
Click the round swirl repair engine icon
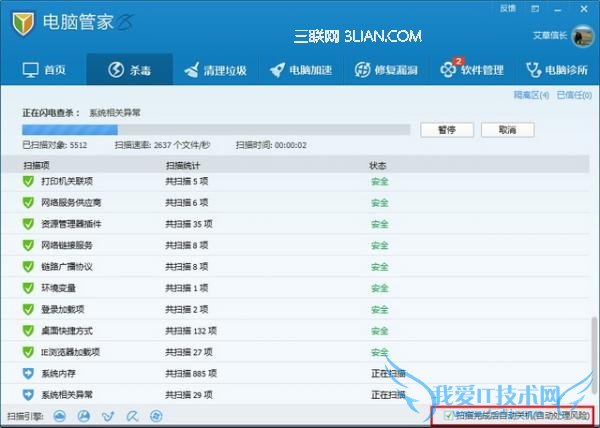tap(156, 416)
